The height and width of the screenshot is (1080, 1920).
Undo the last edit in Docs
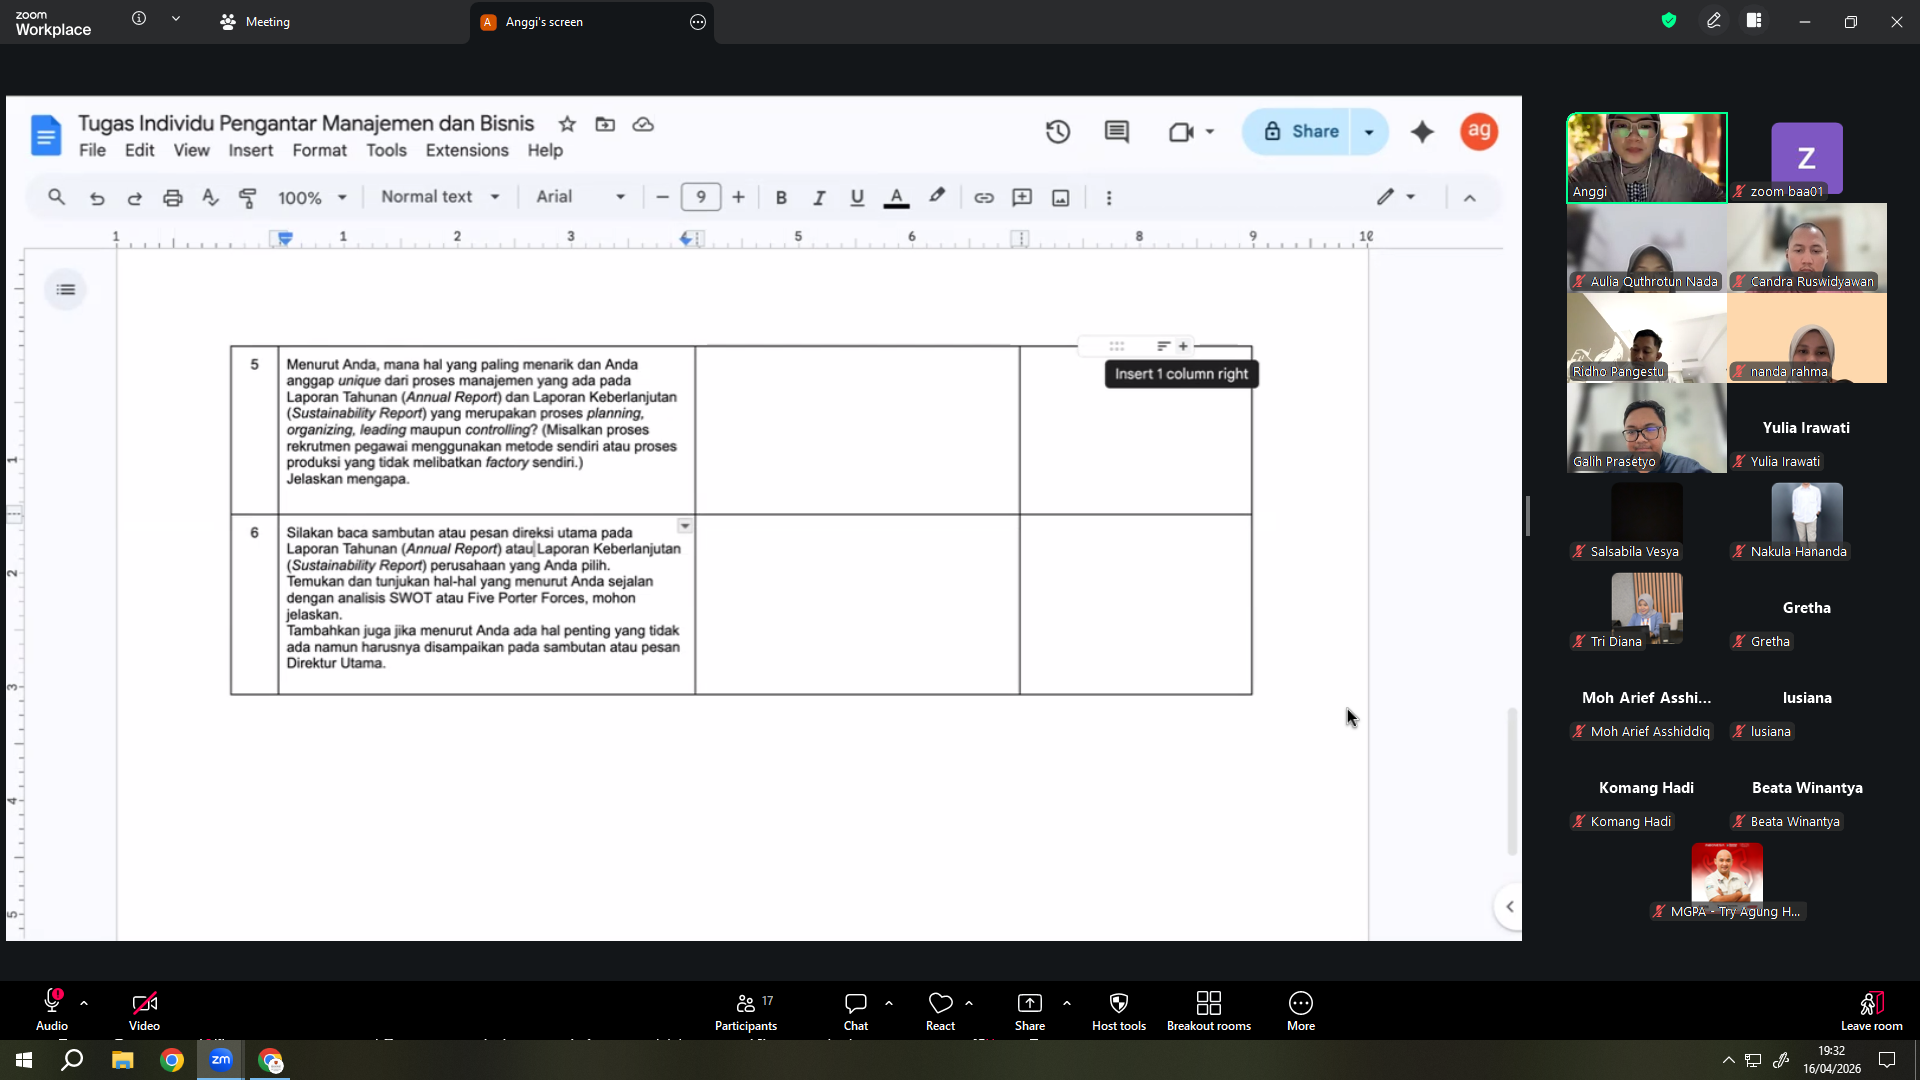tap(97, 198)
